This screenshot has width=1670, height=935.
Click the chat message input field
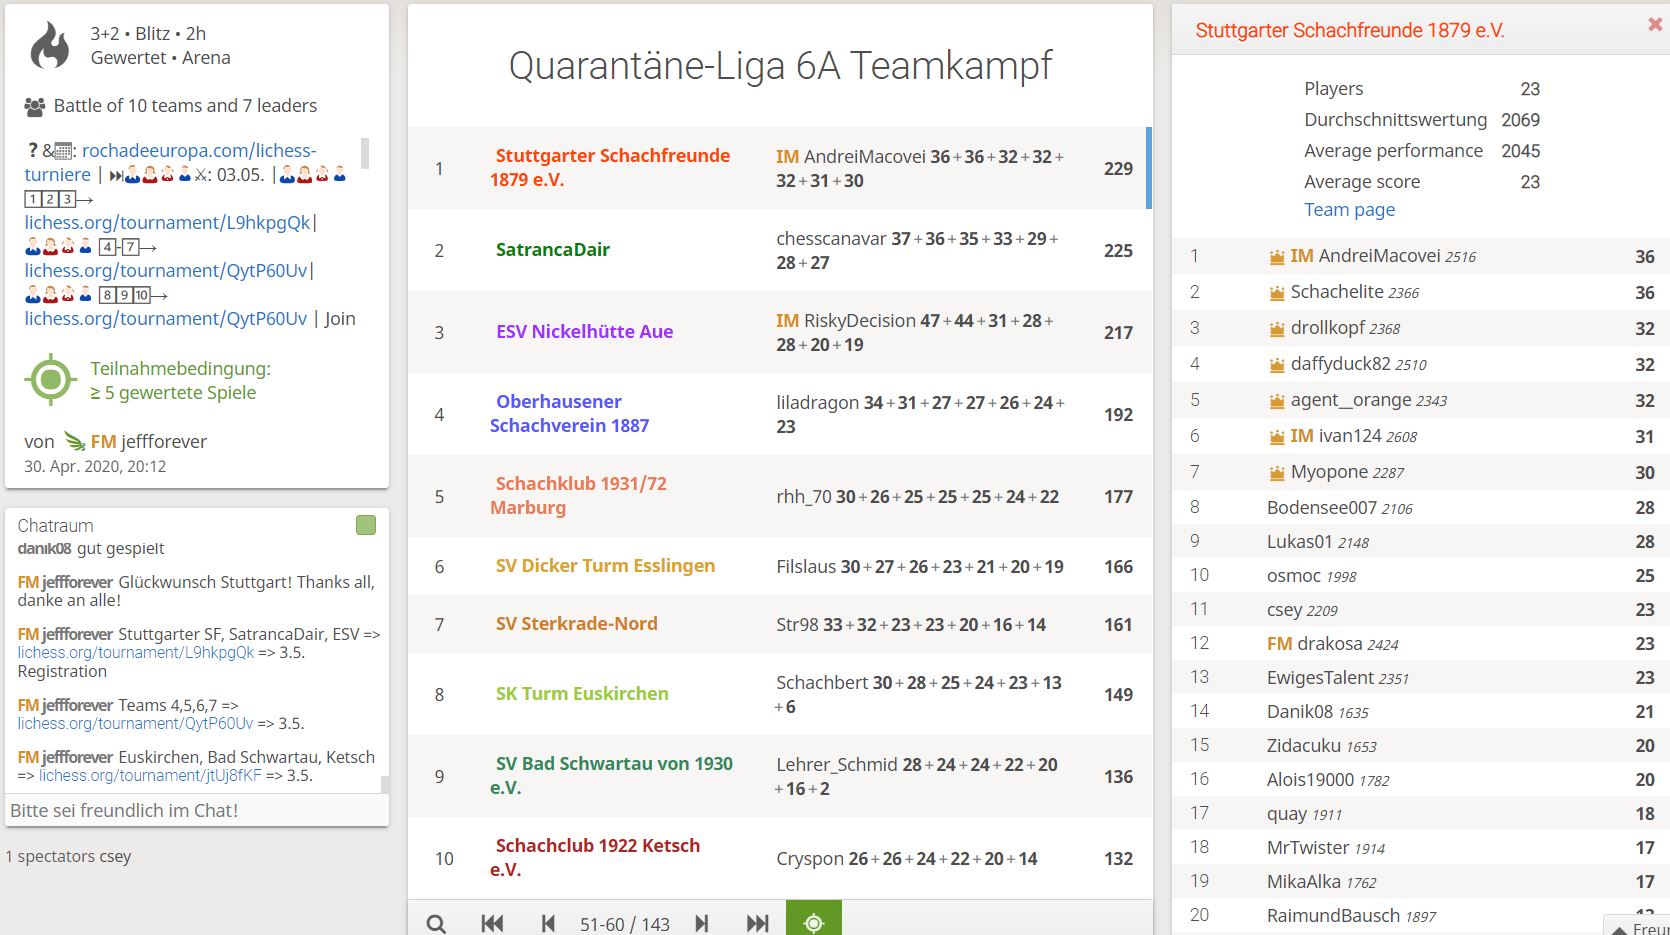point(196,810)
